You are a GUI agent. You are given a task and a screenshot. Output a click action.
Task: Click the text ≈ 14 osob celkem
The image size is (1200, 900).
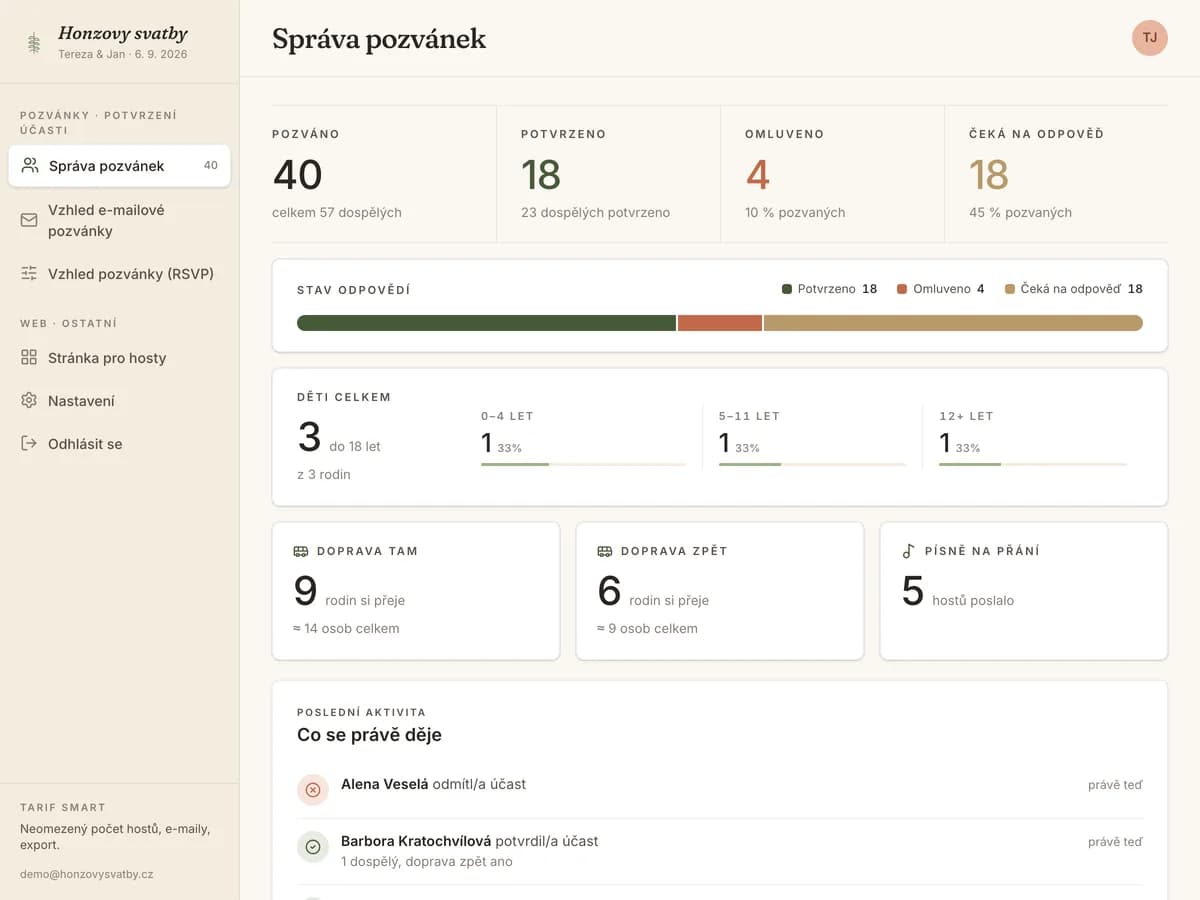(x=346, y=628)
